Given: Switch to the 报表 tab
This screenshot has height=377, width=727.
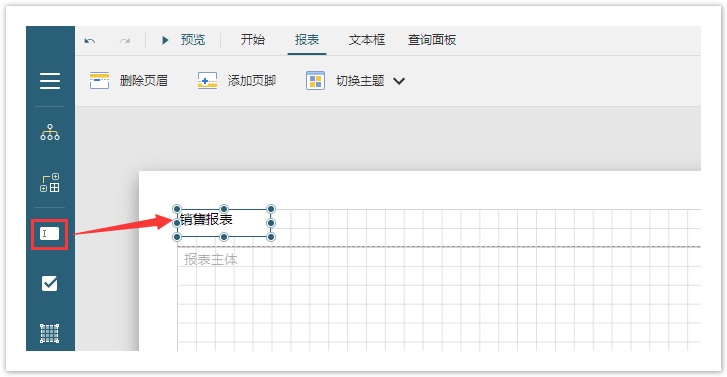Looking at the screenshot, I should tap(307, 40).
